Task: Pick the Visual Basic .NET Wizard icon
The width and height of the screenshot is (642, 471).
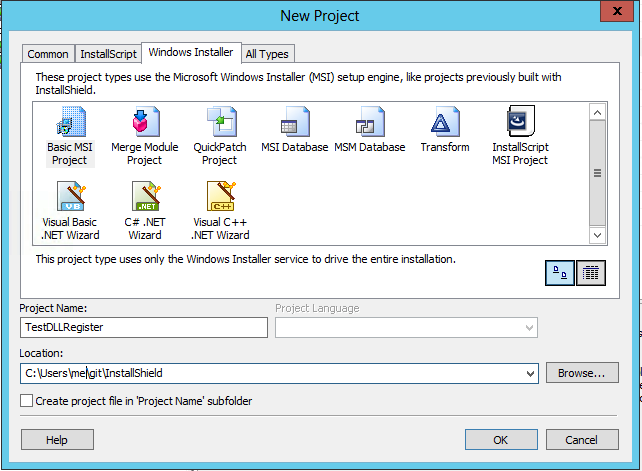Action: click(70, 196)
